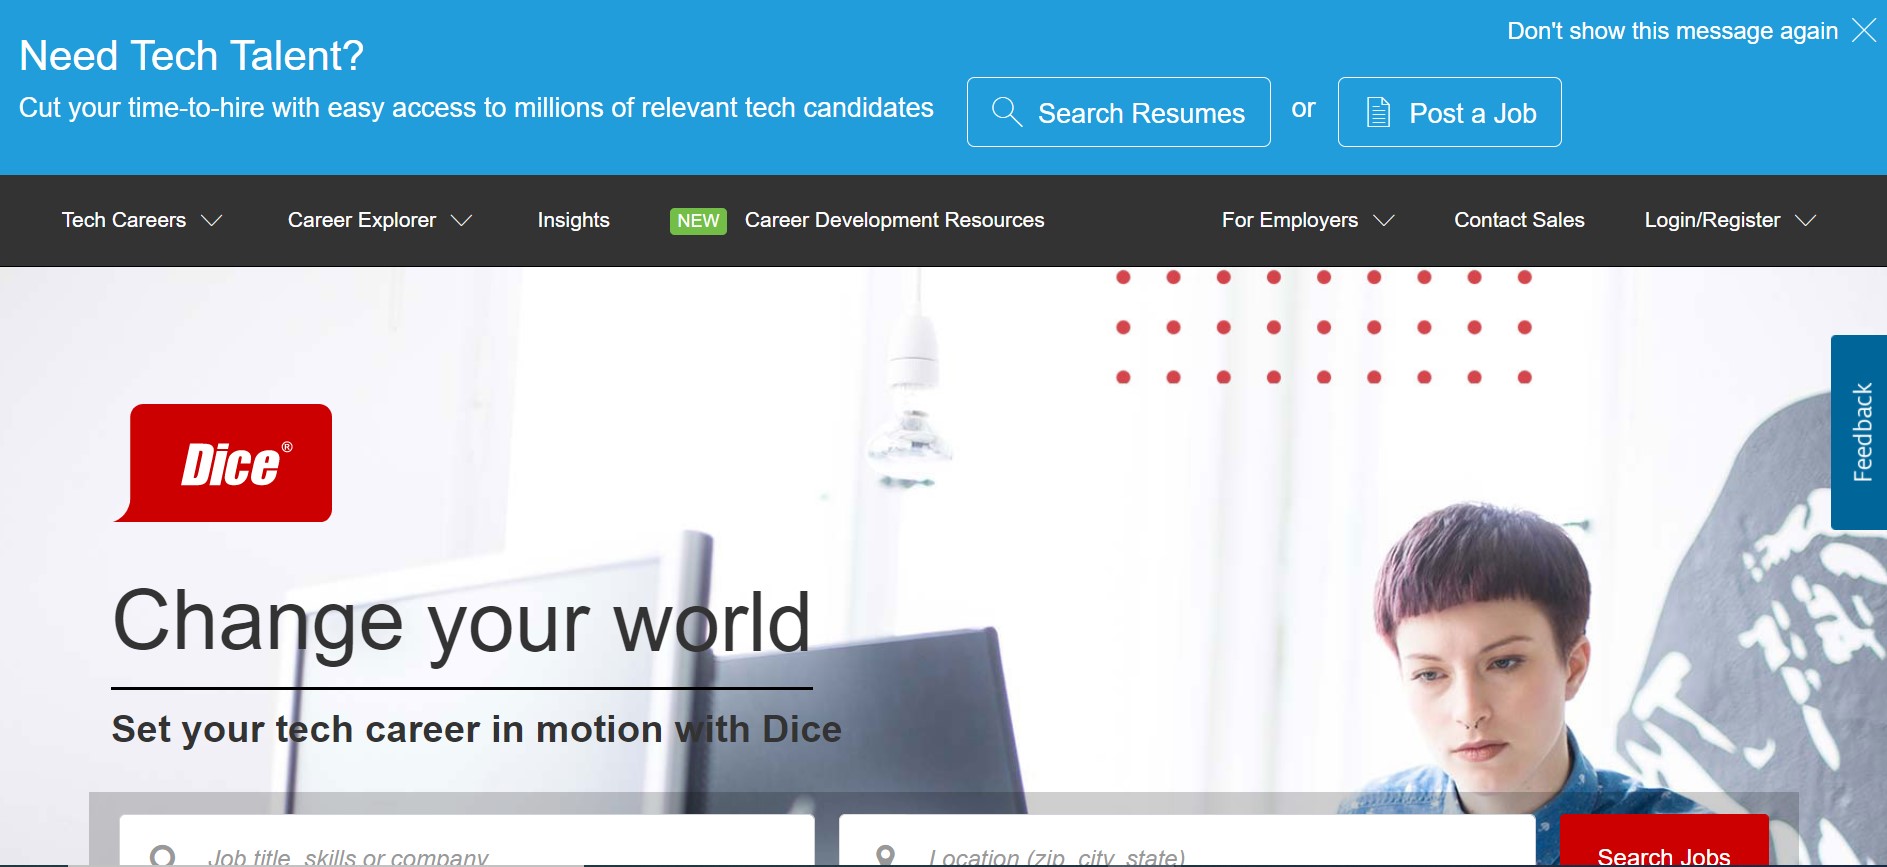Click the search icon in job field

(162, 856)
